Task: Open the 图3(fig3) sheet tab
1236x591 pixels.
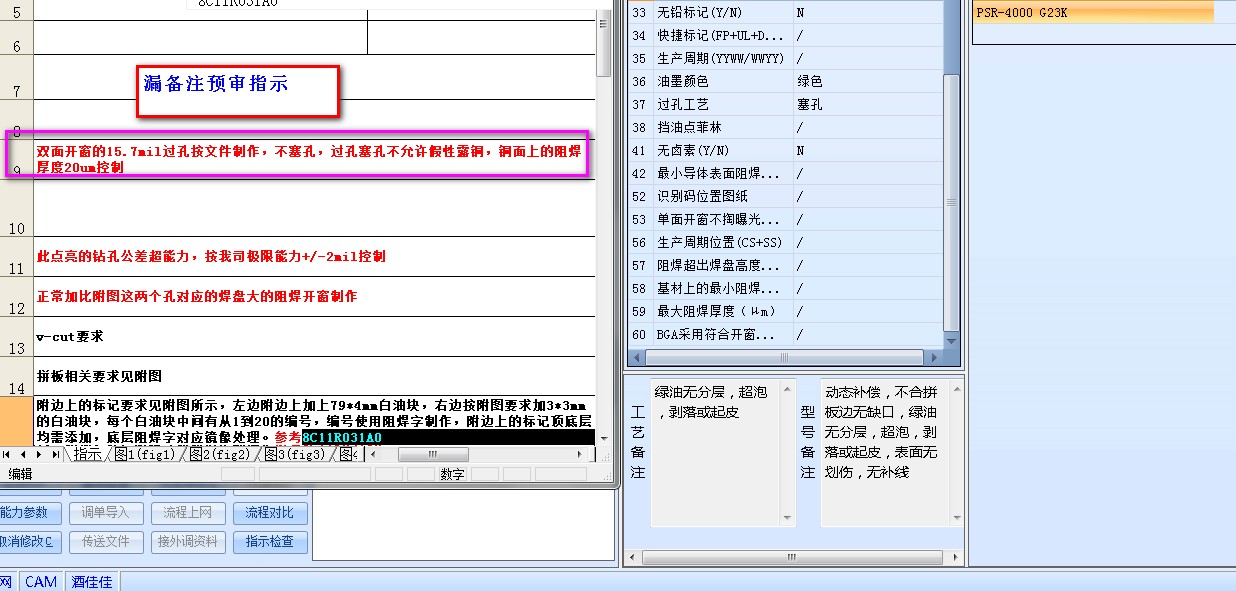Action: point(295,454)
